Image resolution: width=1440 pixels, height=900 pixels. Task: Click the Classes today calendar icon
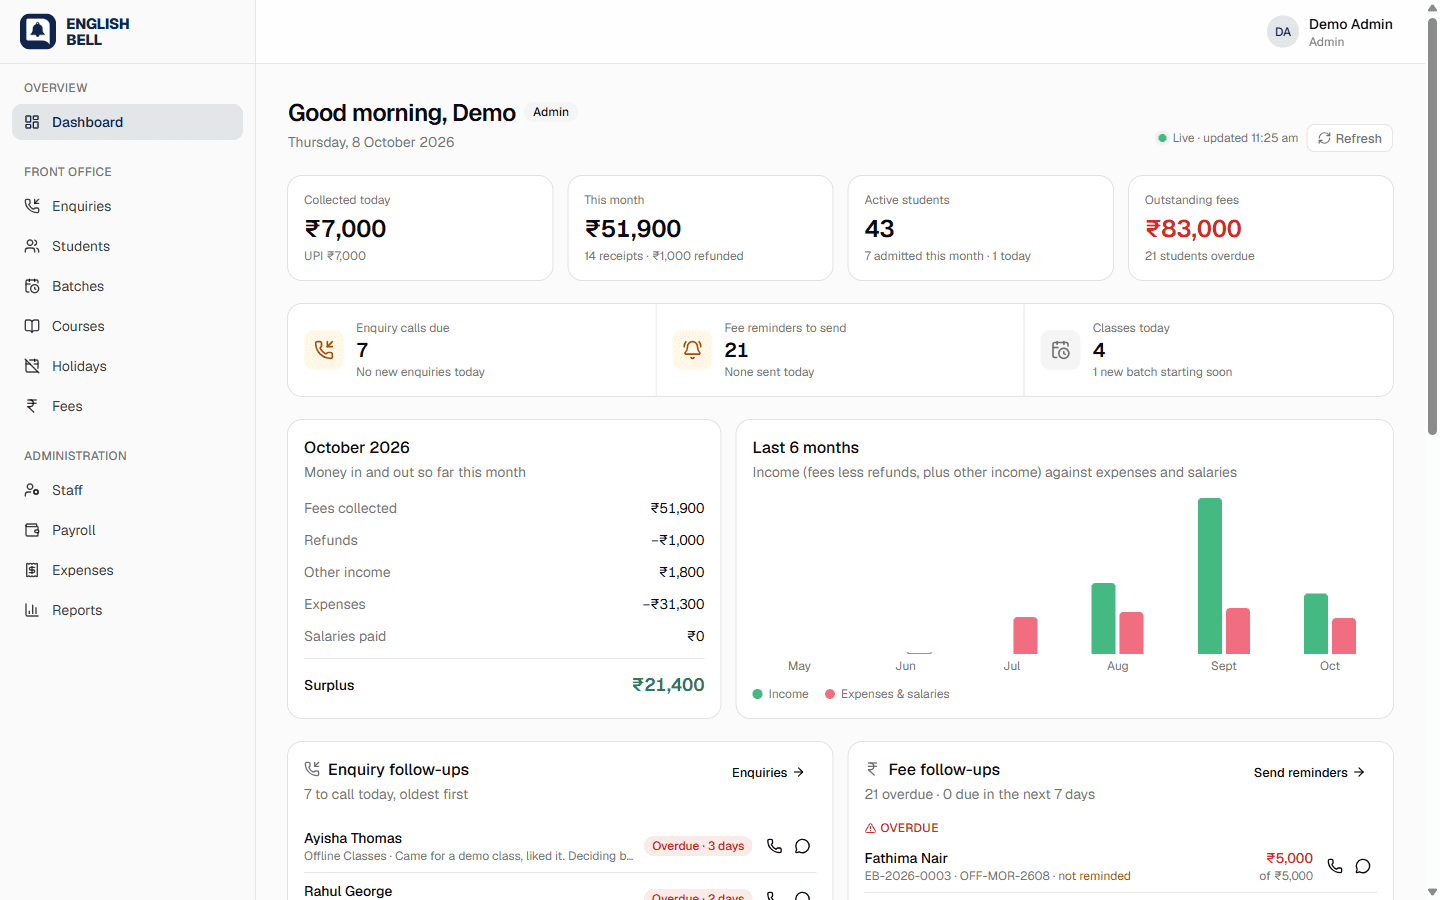tap(1060, 350)
